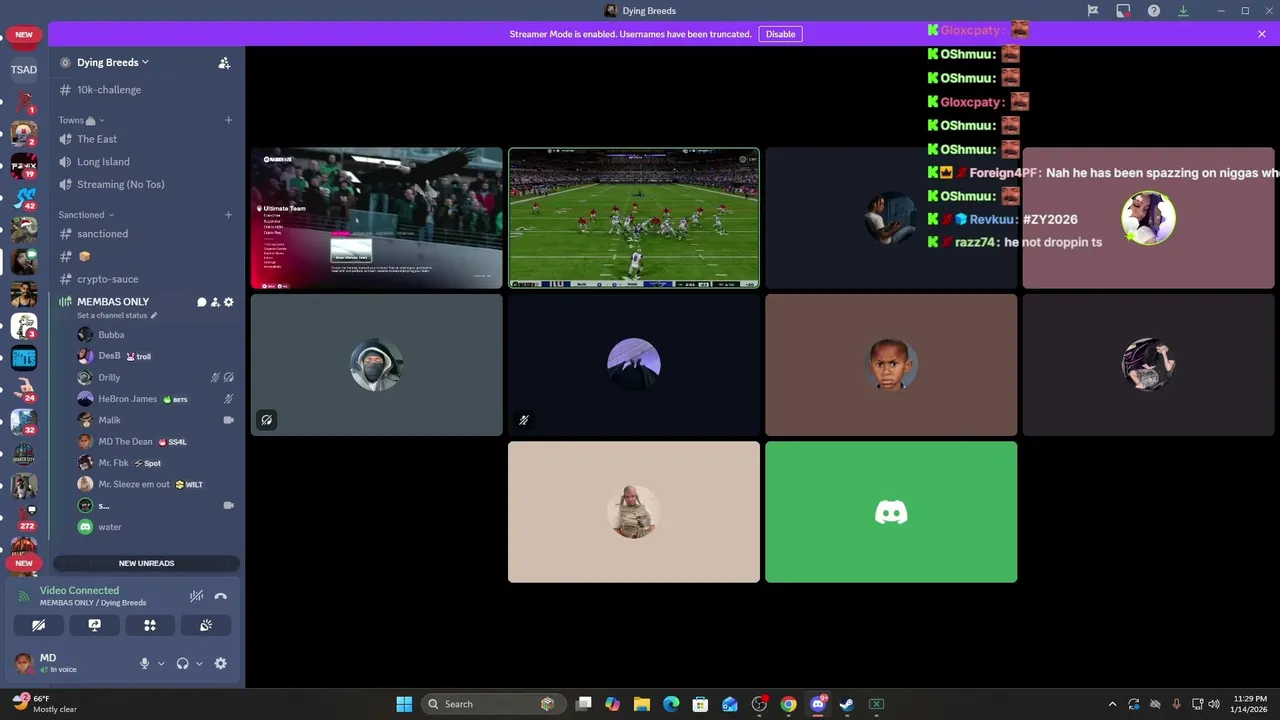The width and height of the screenshot is (1280, 720).
Task: Open the server icon with 272 badge
Action: pyautogui.click(x=24, y=517)
